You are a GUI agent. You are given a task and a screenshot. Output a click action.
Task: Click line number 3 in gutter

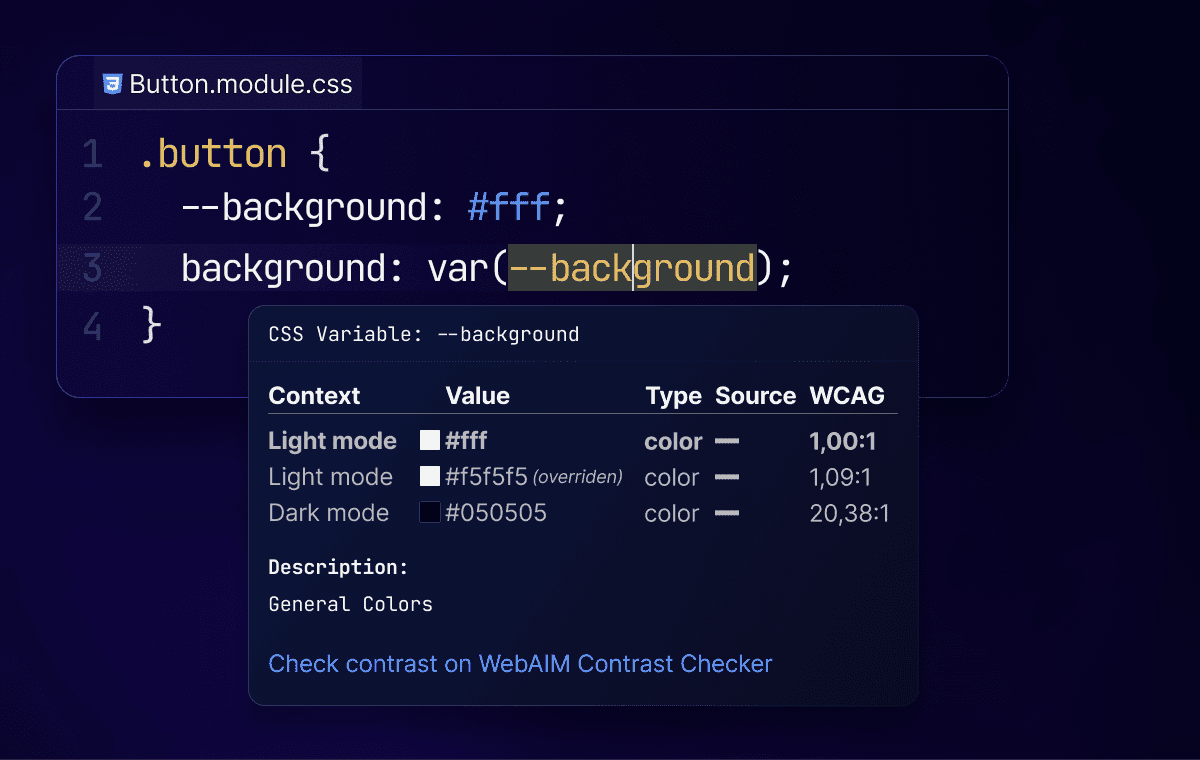pos(92,268)
